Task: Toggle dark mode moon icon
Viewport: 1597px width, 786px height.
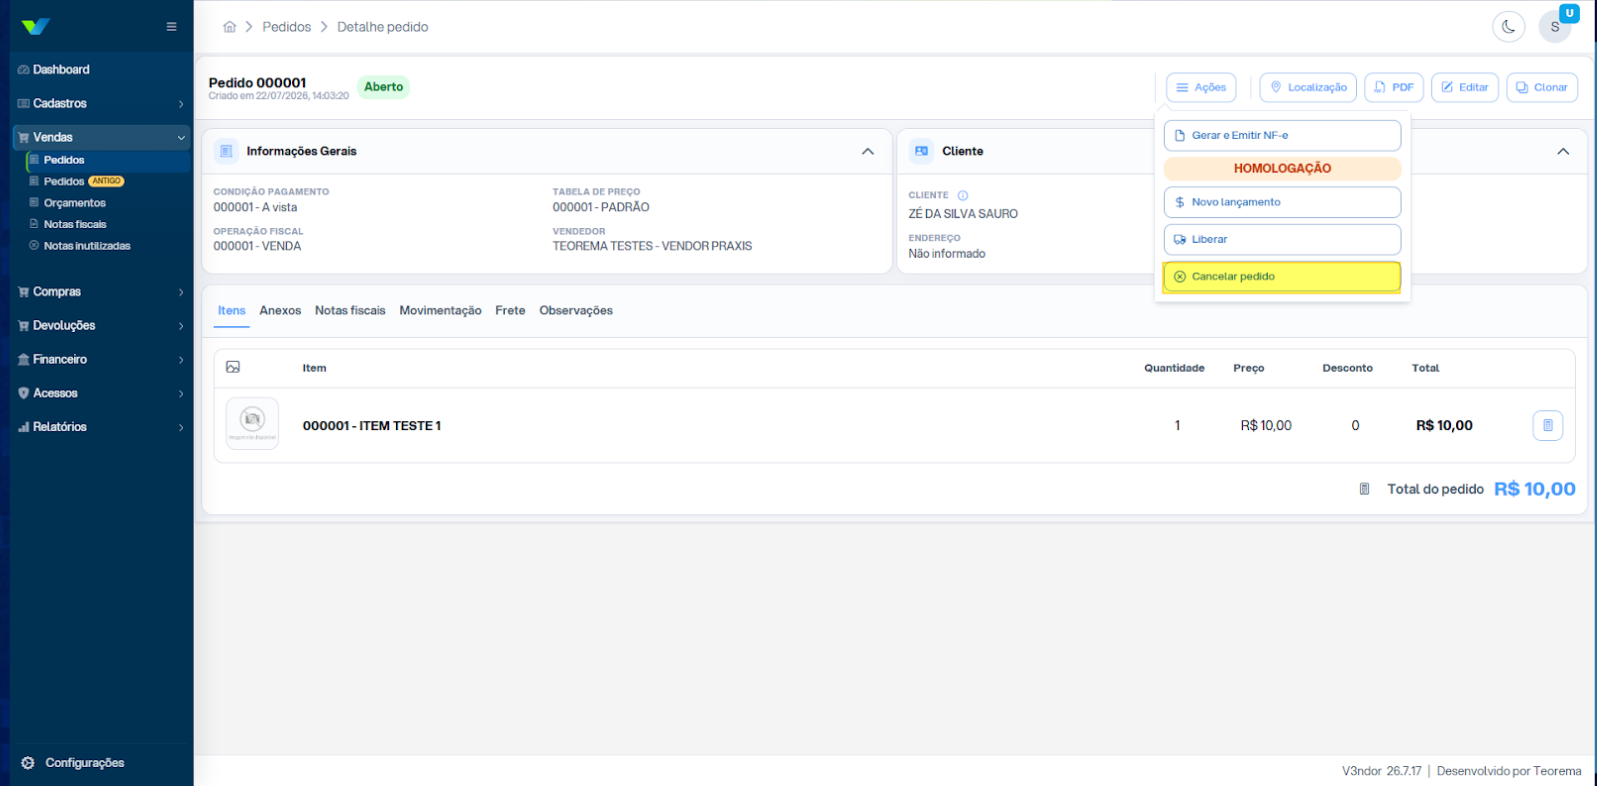Action: point(1508,27)
